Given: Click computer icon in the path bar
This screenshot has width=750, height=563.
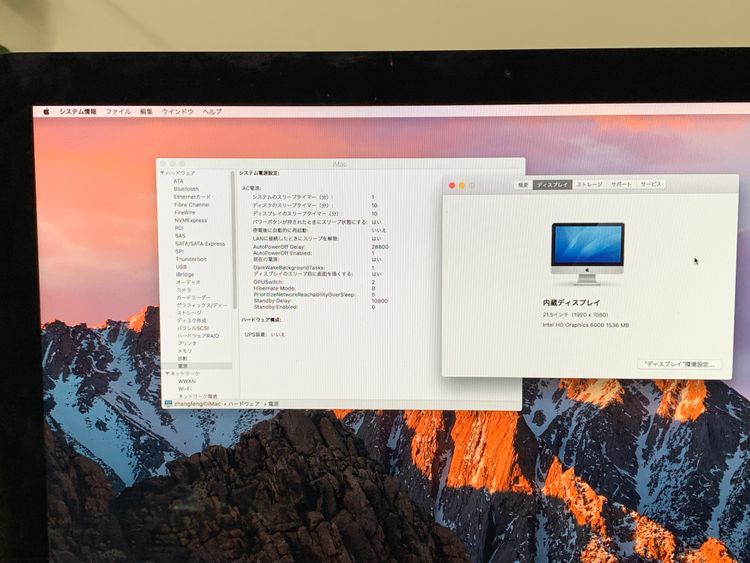Looking at the screenshot, I should point(168,404).
